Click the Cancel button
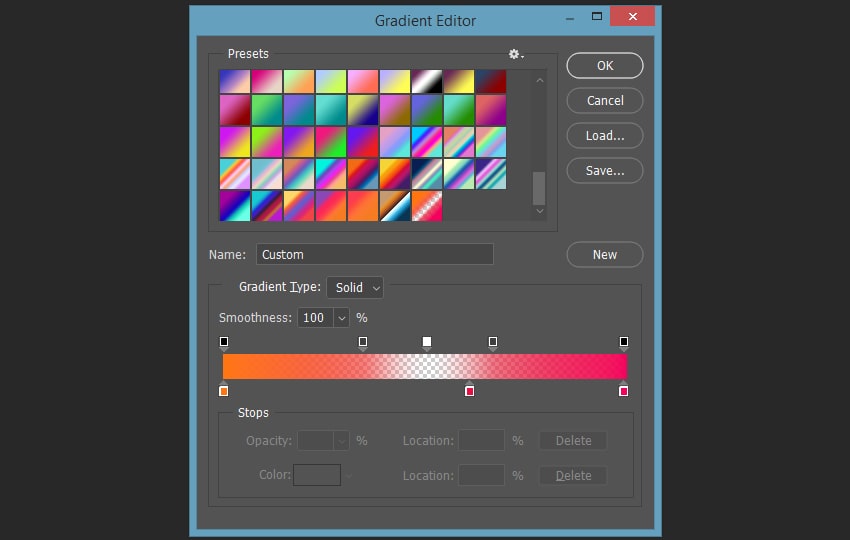 click(605, 100)
